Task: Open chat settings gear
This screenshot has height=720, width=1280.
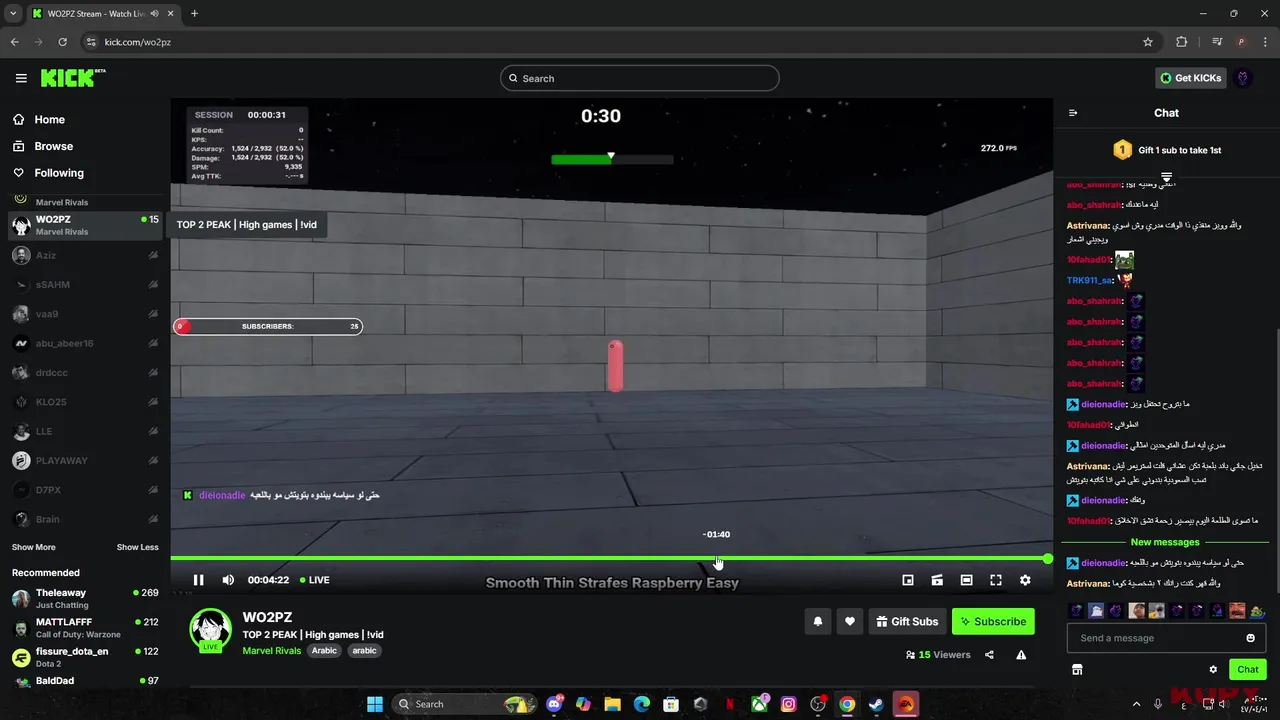Action: click(x=1213, y=669)
